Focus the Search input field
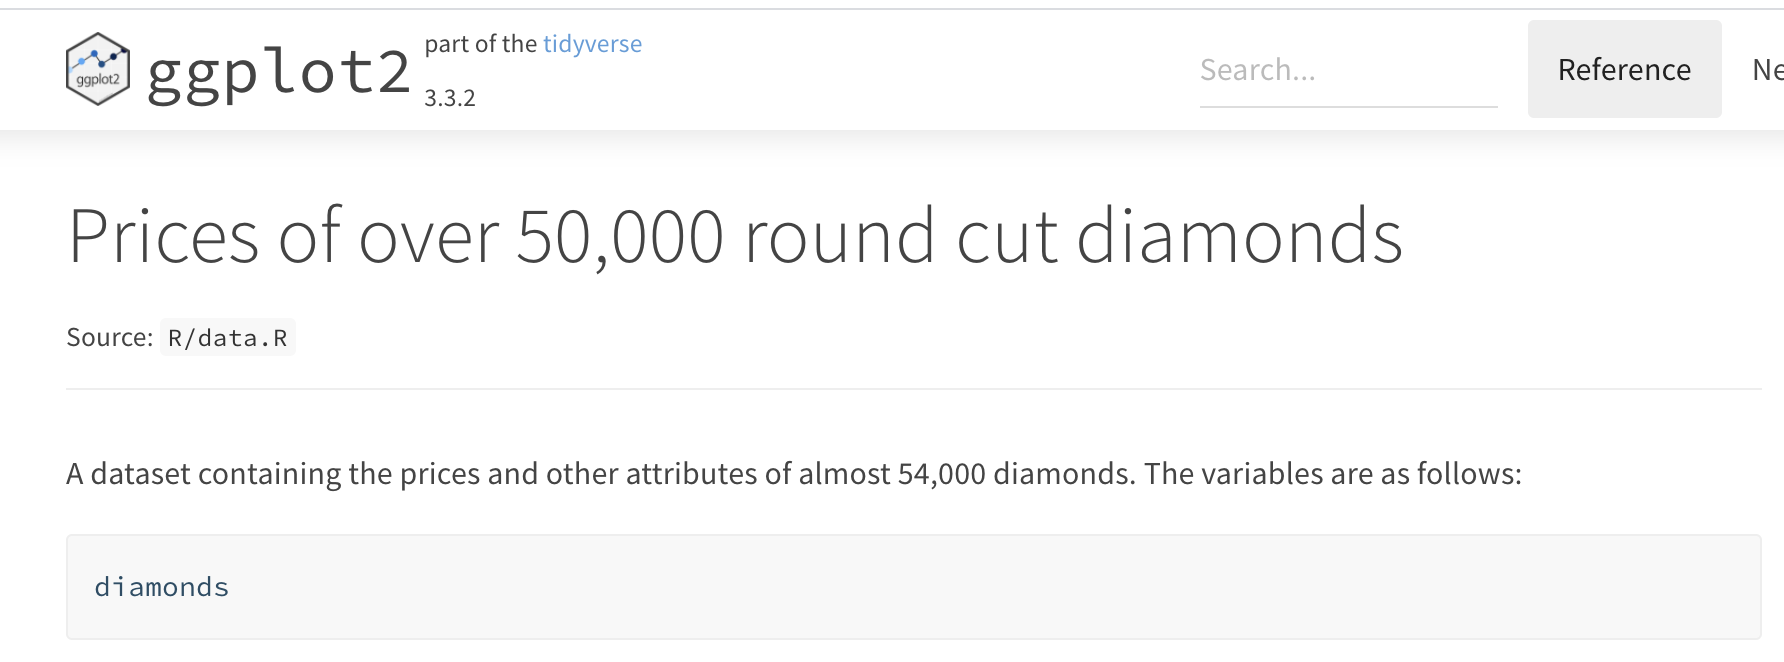Screen dimensions: 1784x662 click(x=1347, y=70)
